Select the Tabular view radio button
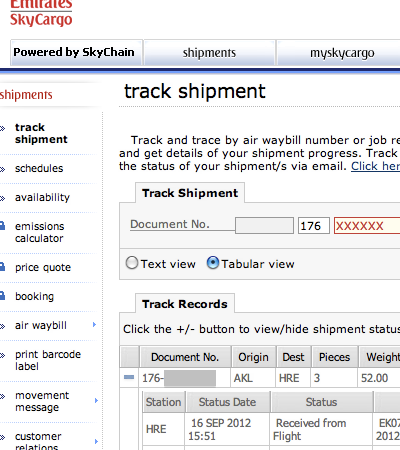The height and width of the screenshot is (450, 400). [213, 263]
